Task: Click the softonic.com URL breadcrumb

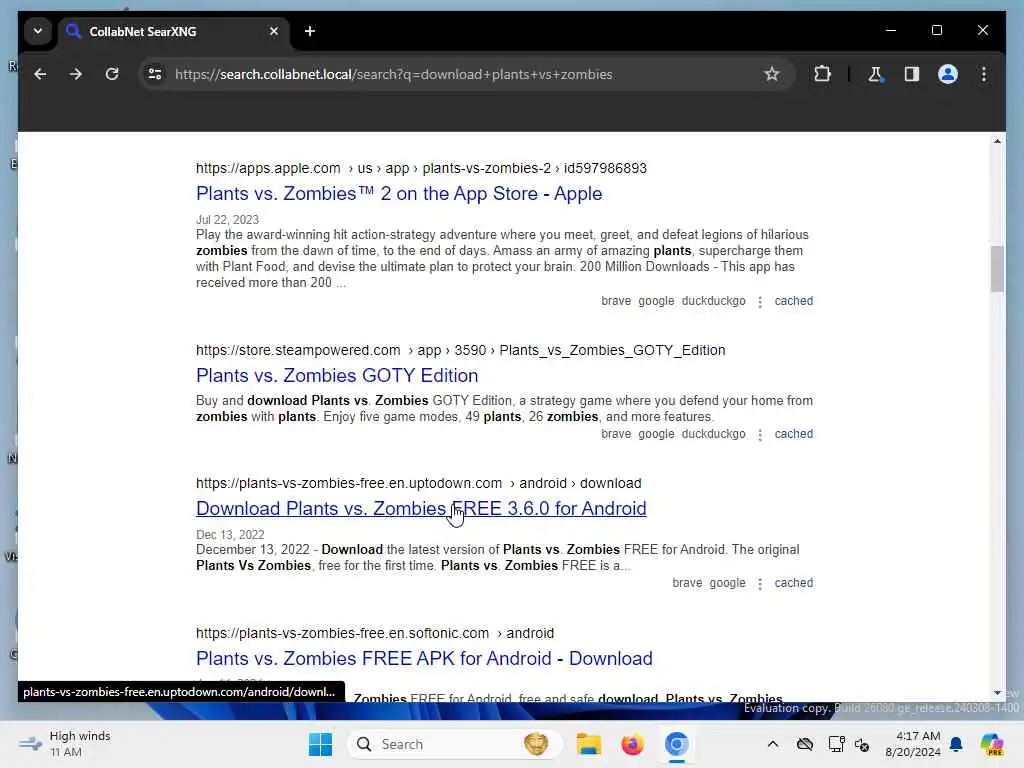Action: 375,633
